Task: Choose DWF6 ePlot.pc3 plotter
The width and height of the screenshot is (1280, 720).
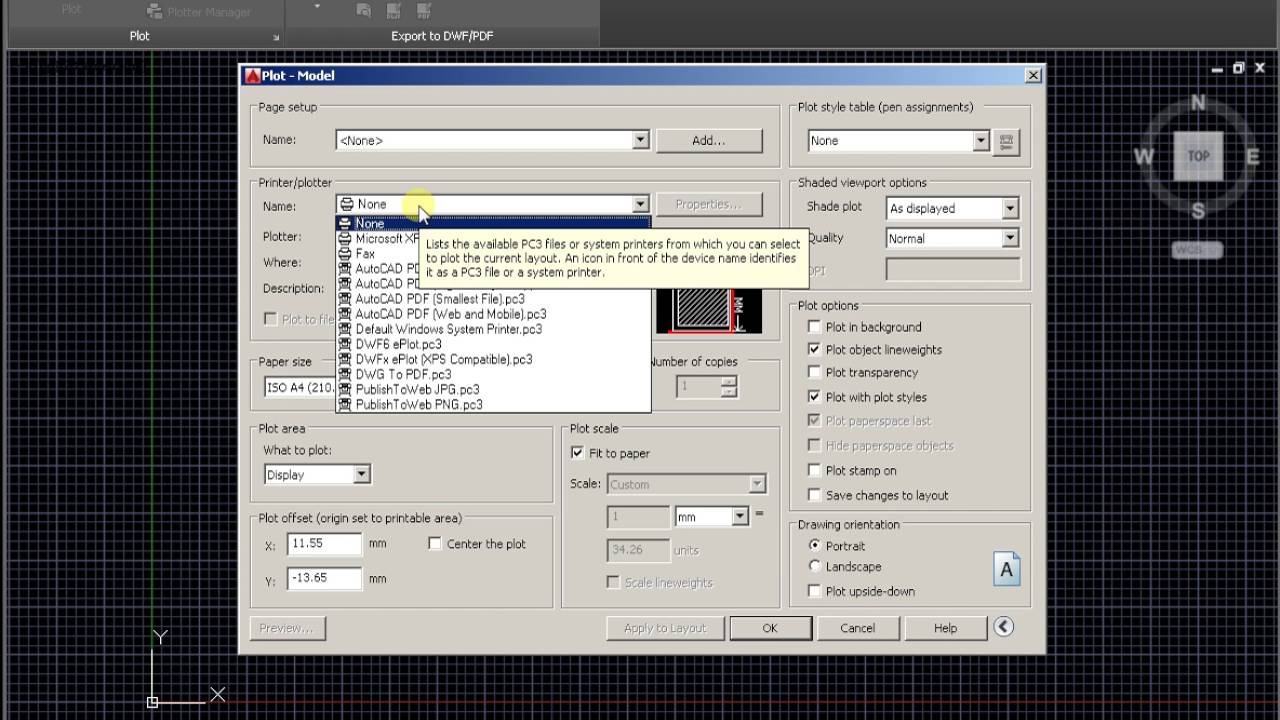Action: [x=493, y=344]
